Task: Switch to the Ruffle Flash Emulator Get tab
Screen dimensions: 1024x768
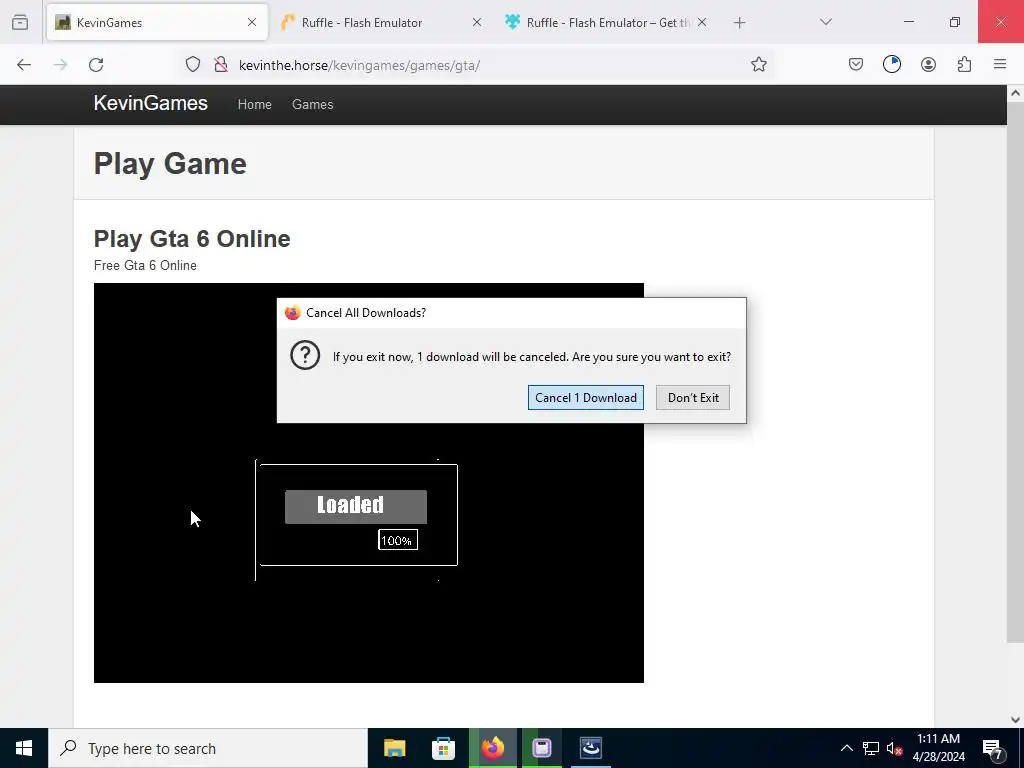Action: coord(607,22)
